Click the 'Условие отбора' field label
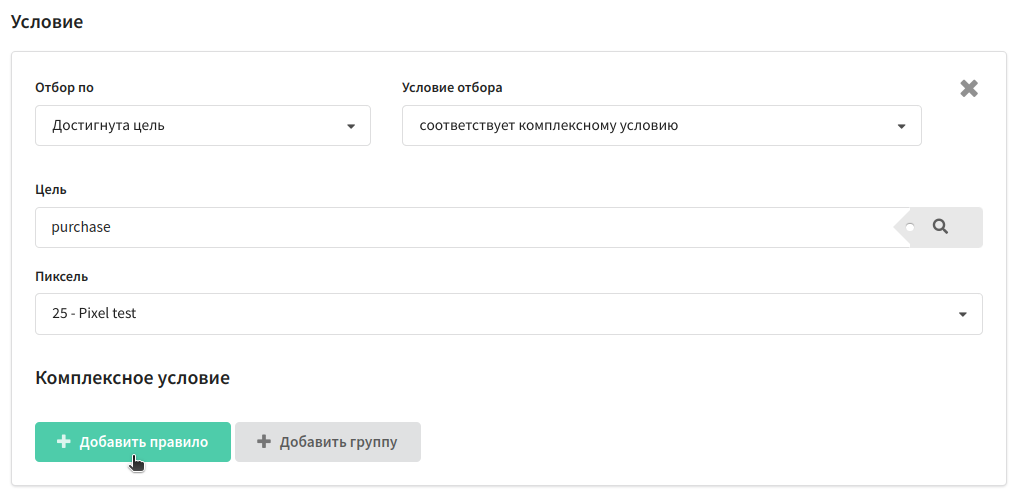1020x495 pixels. [x=452, y=87]
